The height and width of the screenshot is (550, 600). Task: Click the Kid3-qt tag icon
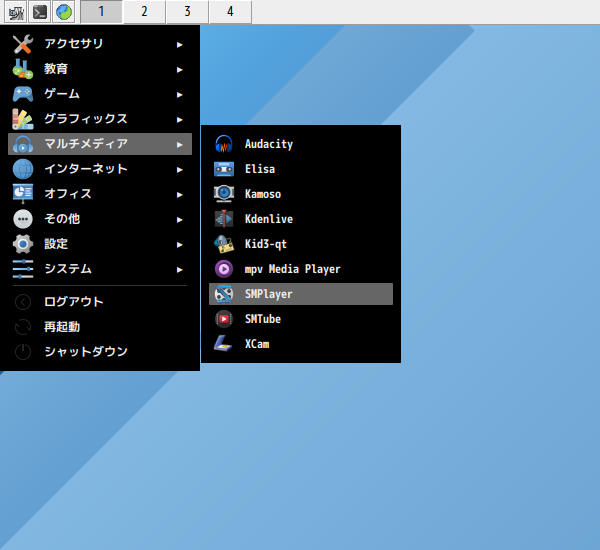[224, 244]
